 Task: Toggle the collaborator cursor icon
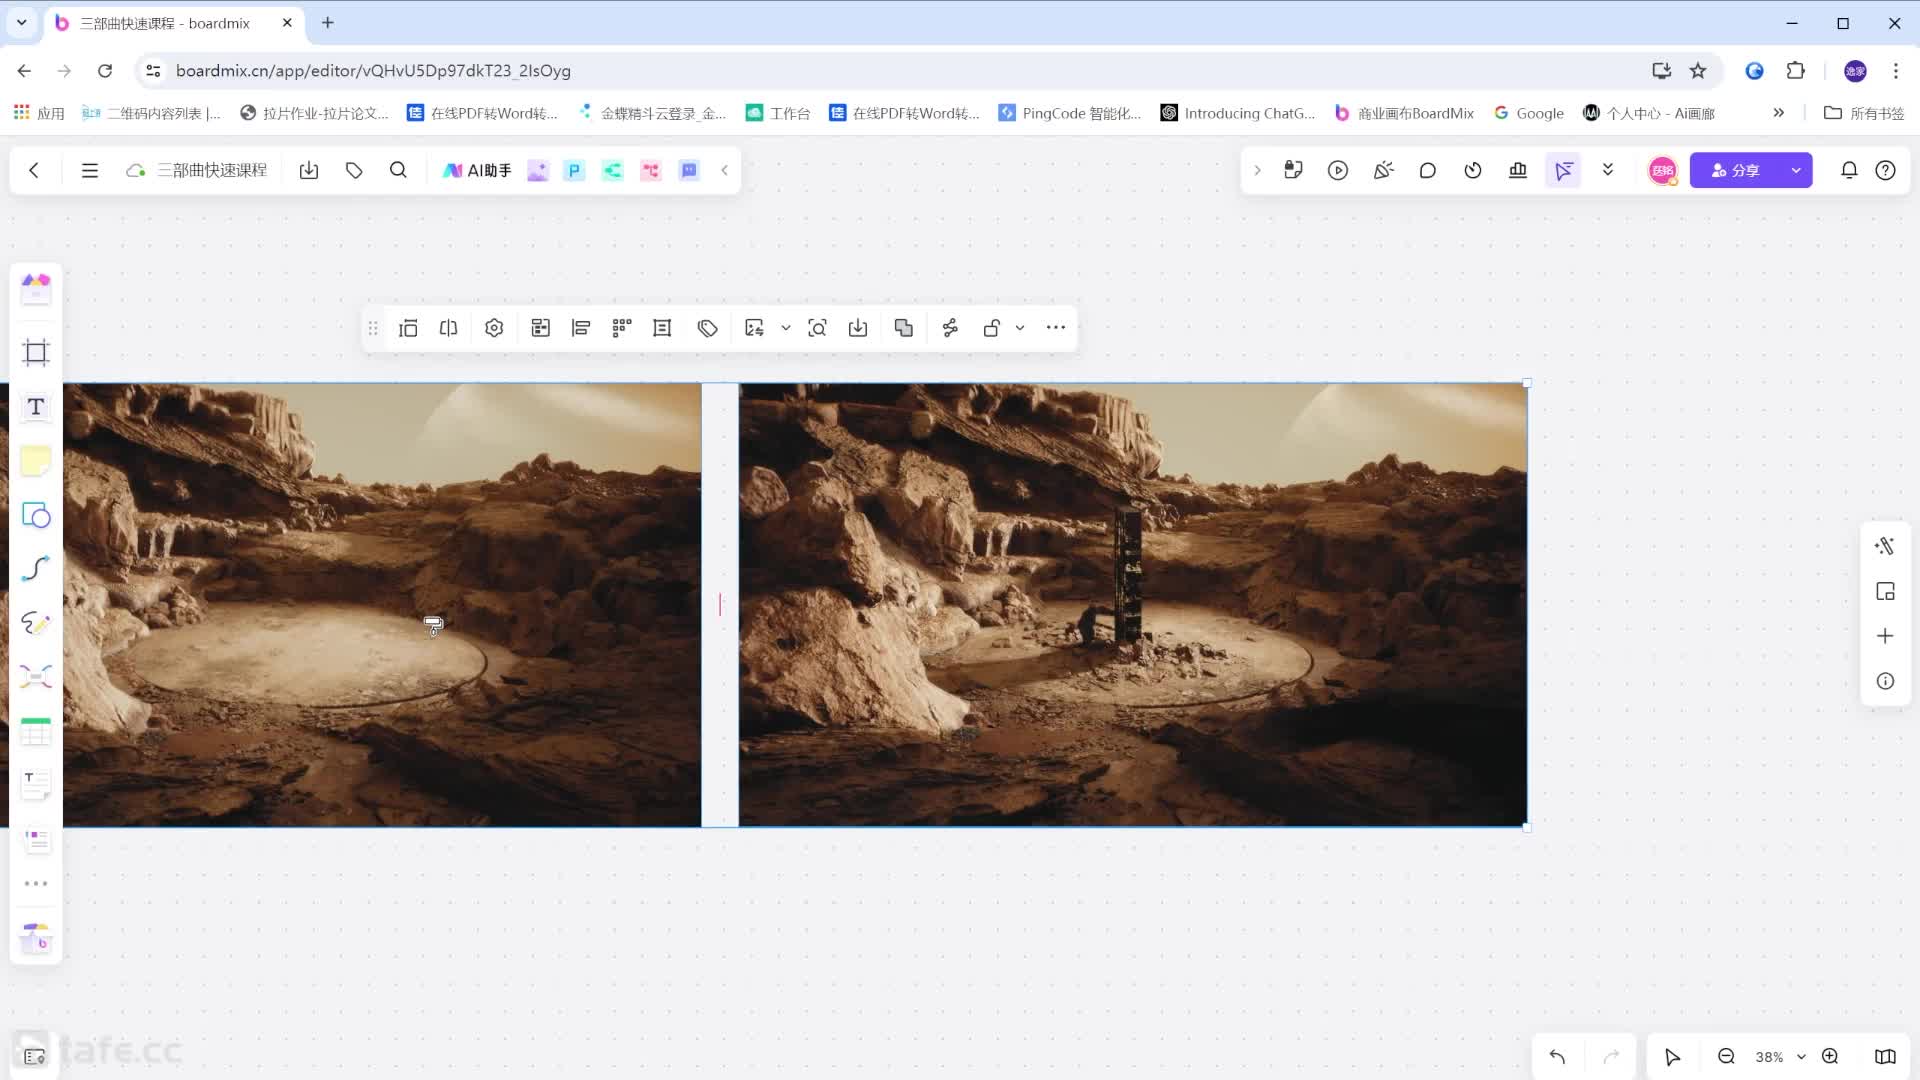[1563, 171]
